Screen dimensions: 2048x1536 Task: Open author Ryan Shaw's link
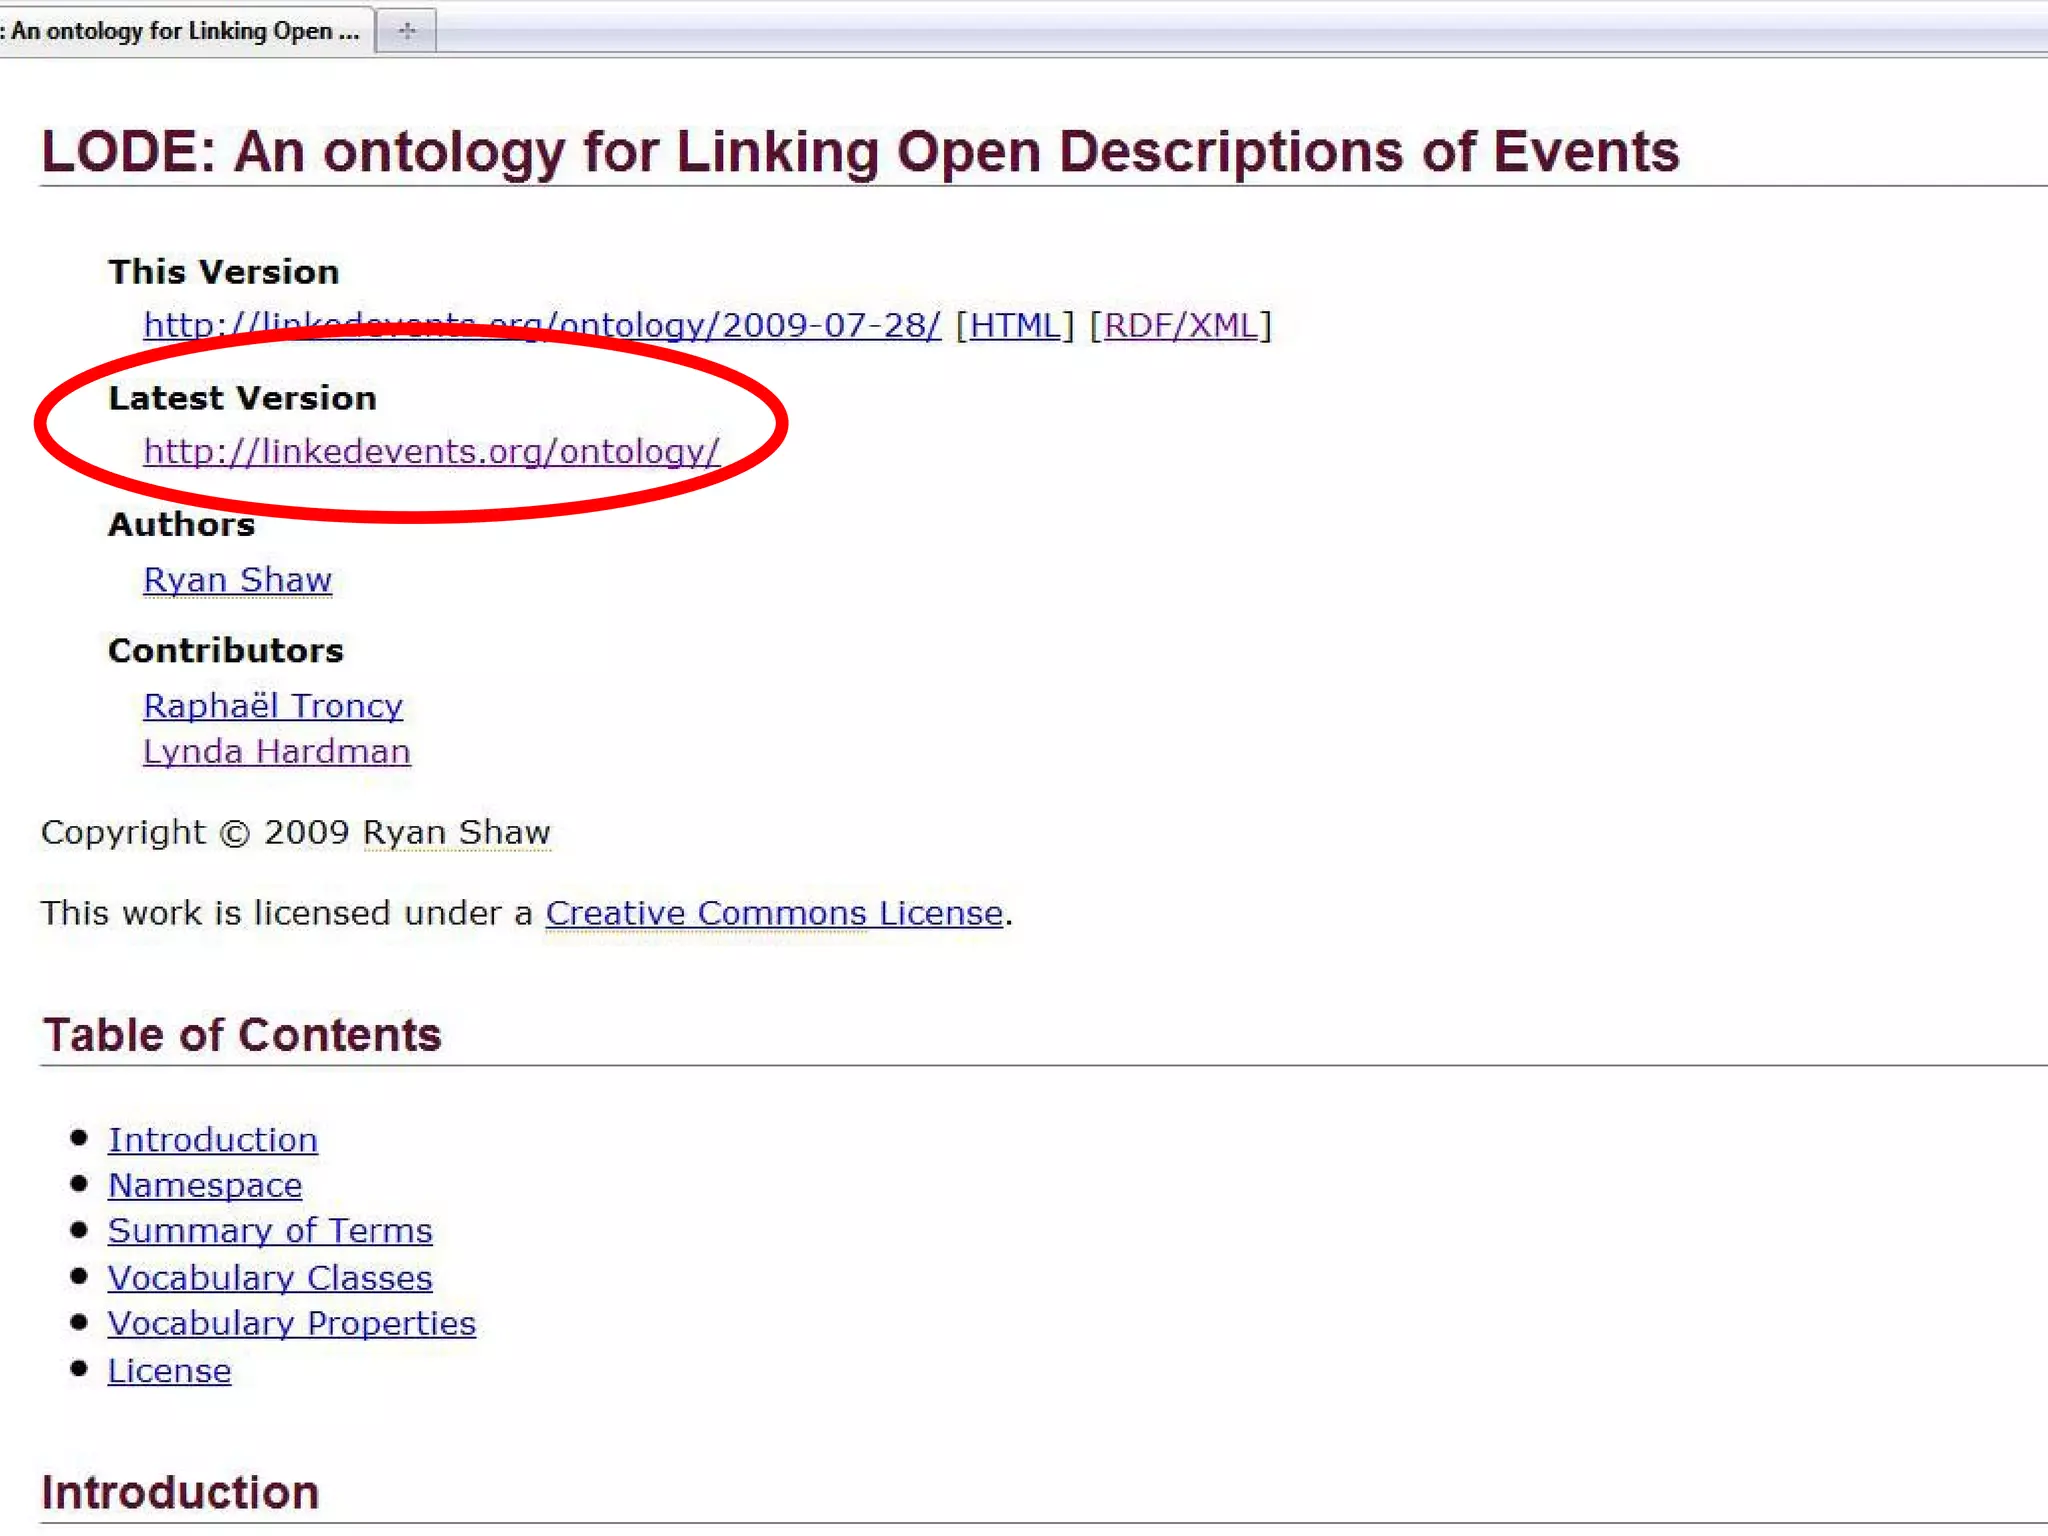tap(238, 579)
